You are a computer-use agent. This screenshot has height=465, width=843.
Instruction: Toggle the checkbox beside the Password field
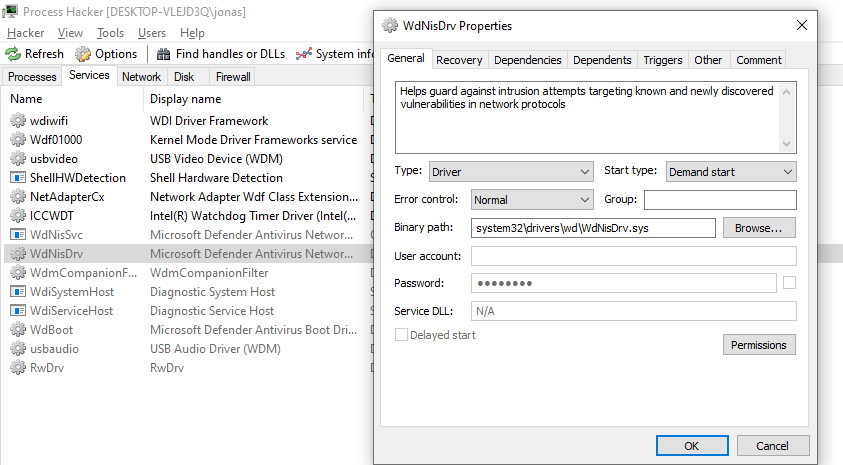pos(789,283)
